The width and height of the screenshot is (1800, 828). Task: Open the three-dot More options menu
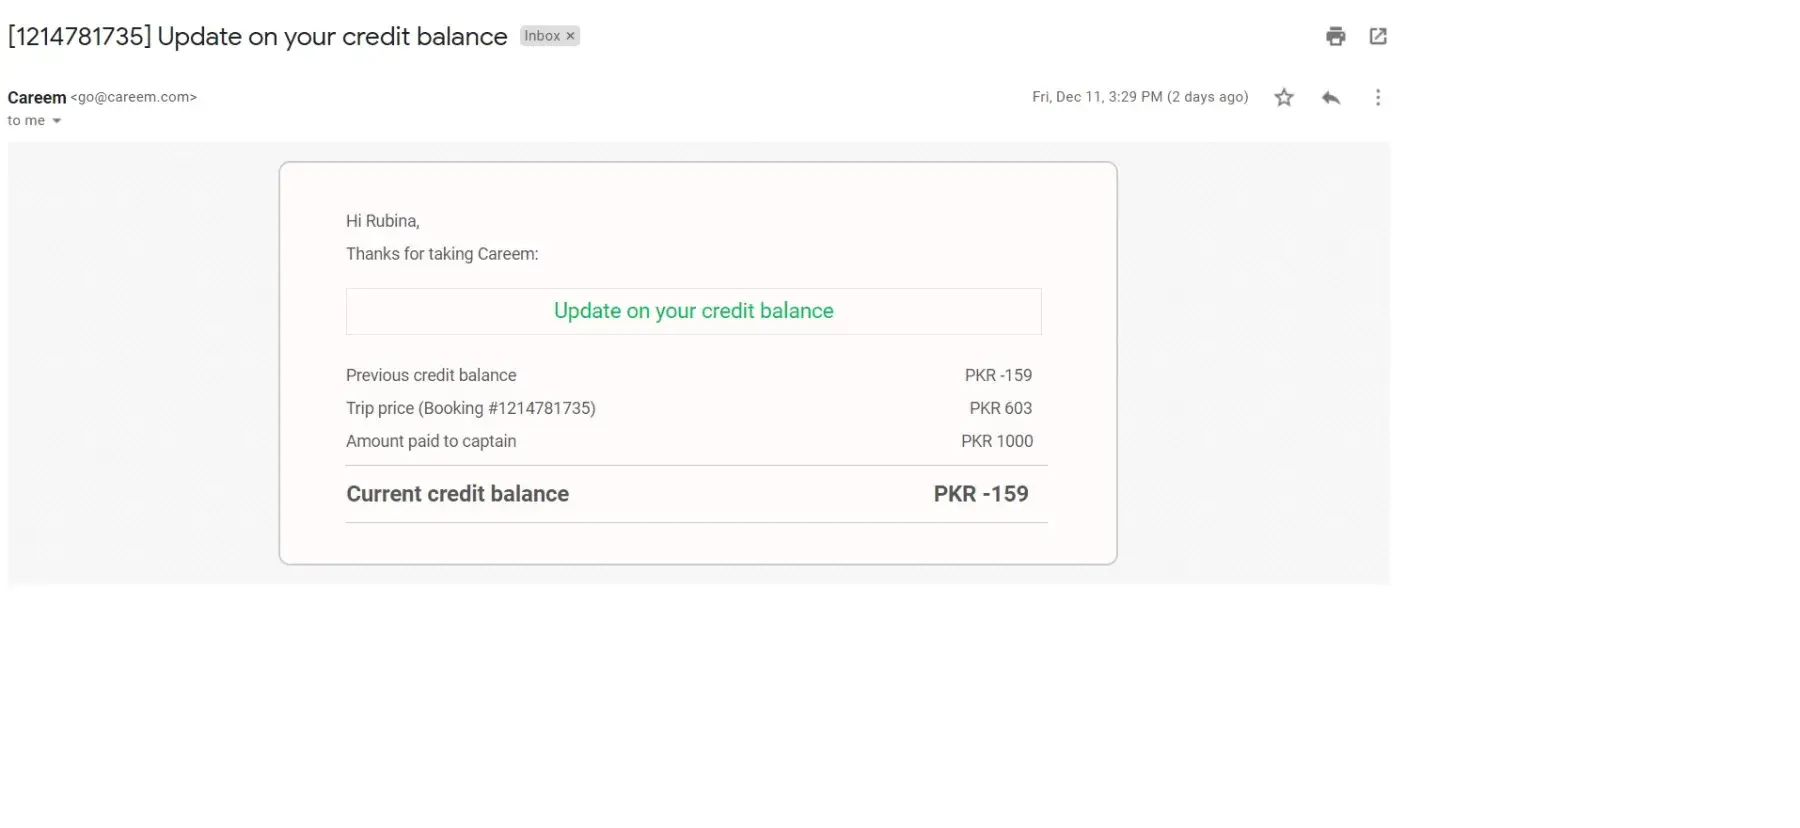tap(1378, 97)
